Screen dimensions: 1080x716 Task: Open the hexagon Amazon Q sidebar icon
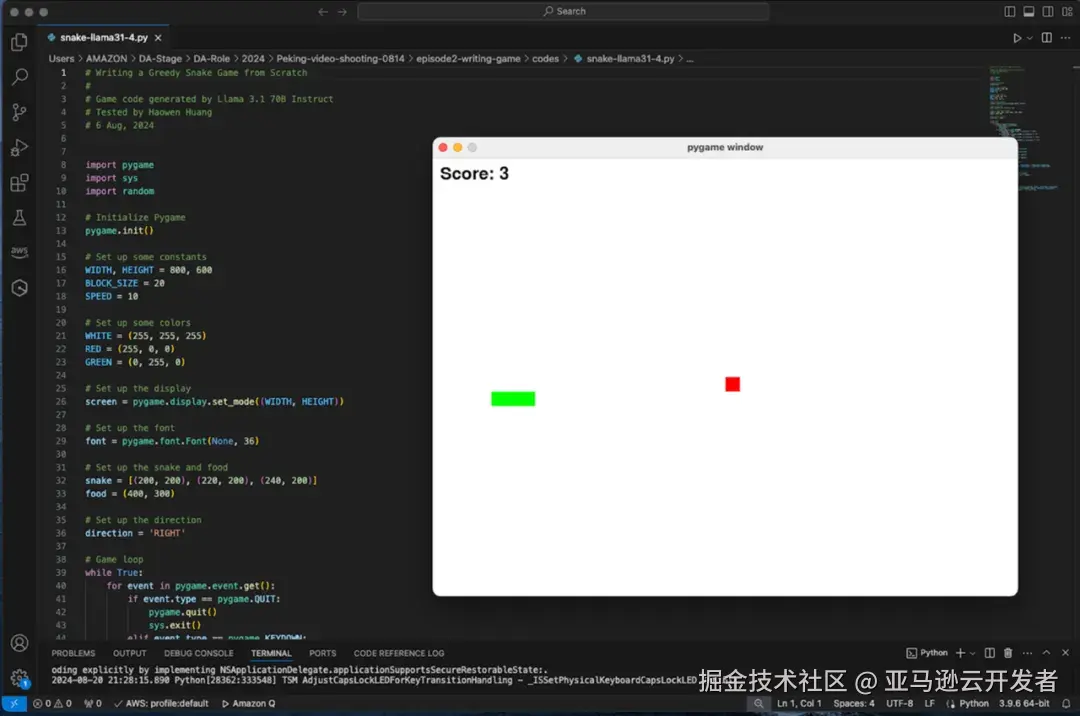click(19, 288)
